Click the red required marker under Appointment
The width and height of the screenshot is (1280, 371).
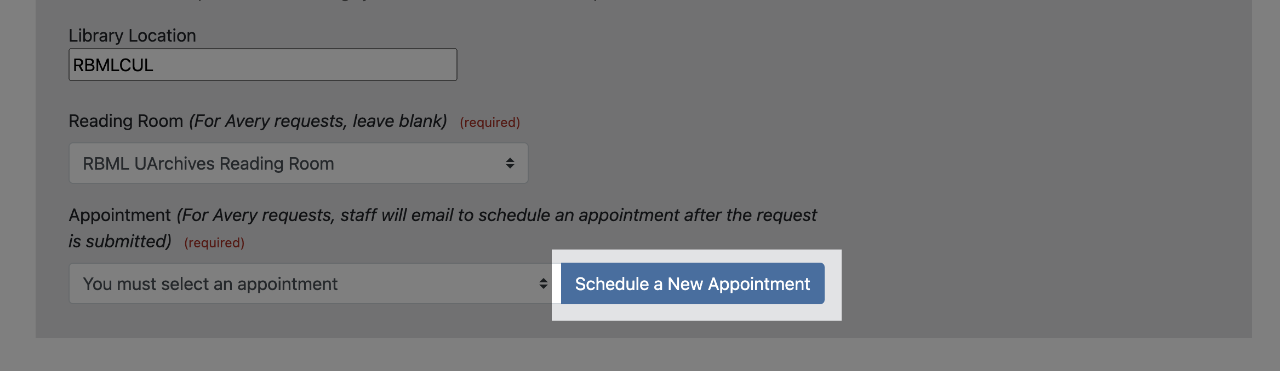coord(214,243)
